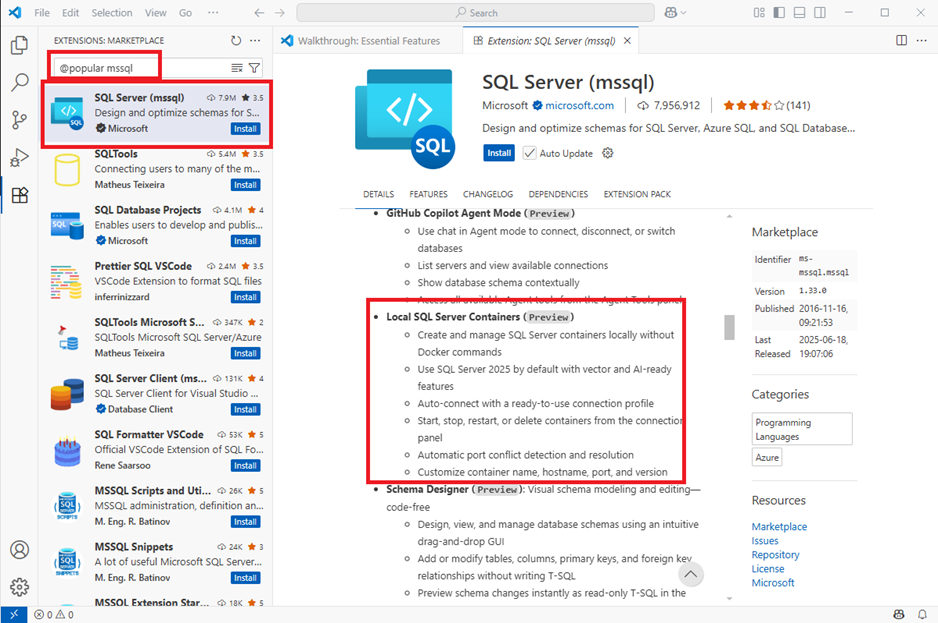Toggle the bottom panel layout icon
The height and width of the screenshot is (623, 938).
(x=799, y=13)
